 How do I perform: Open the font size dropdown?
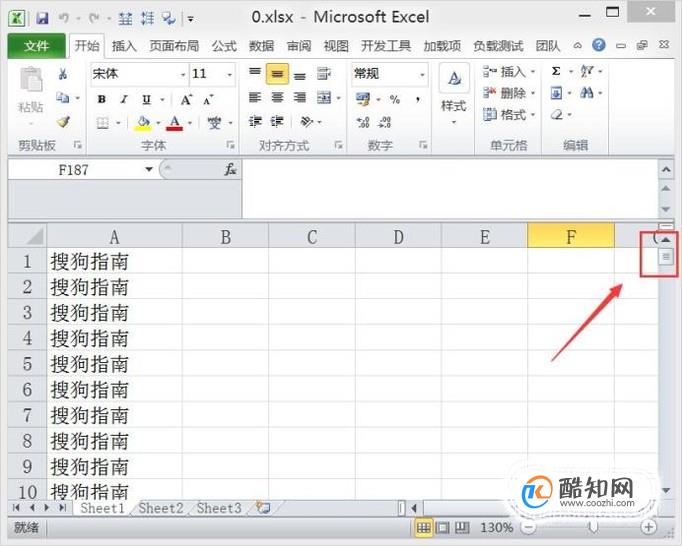pos(230,74)
